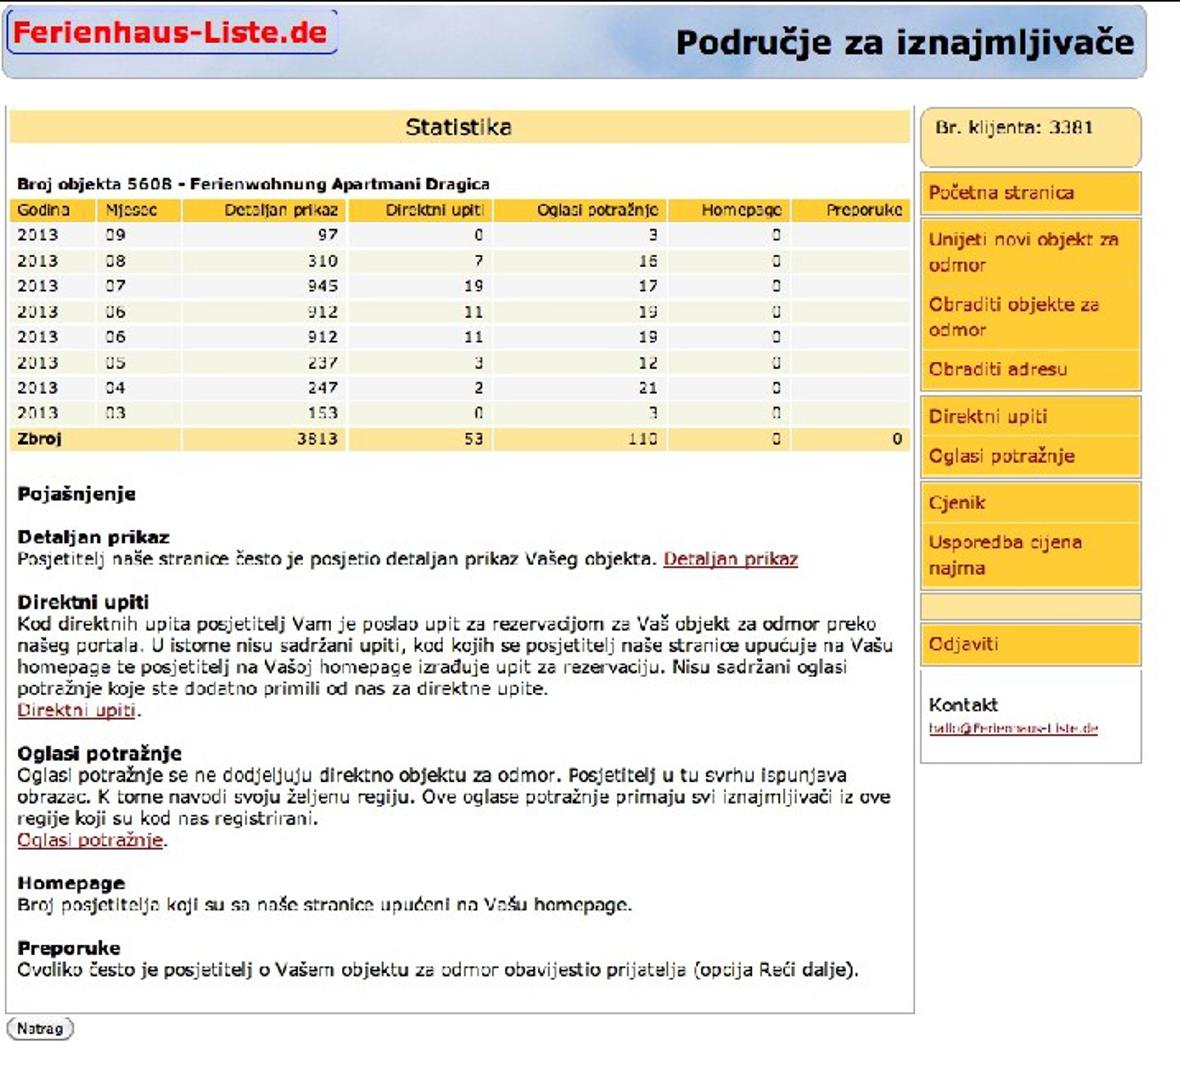Click the Godina column header
The image size is (1180, 1080).
(x=43, y=210)
